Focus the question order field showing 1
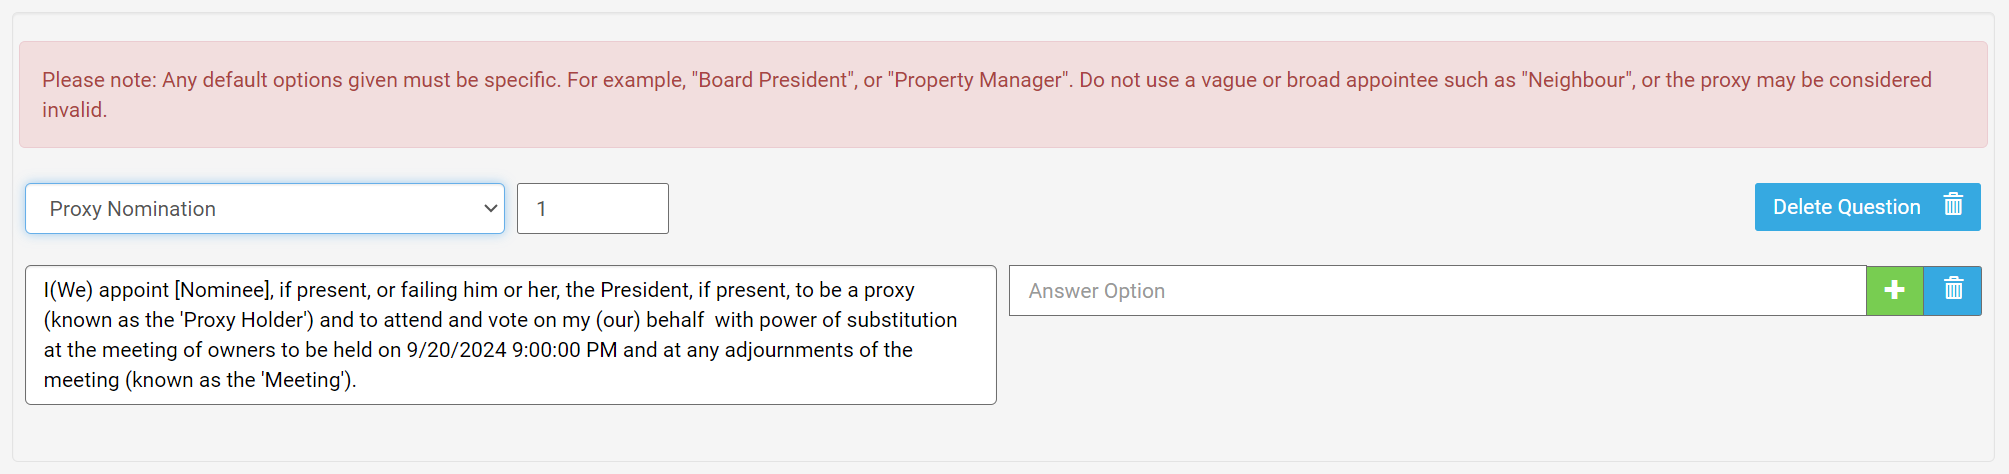The image size is (2009, 474). 592,208
